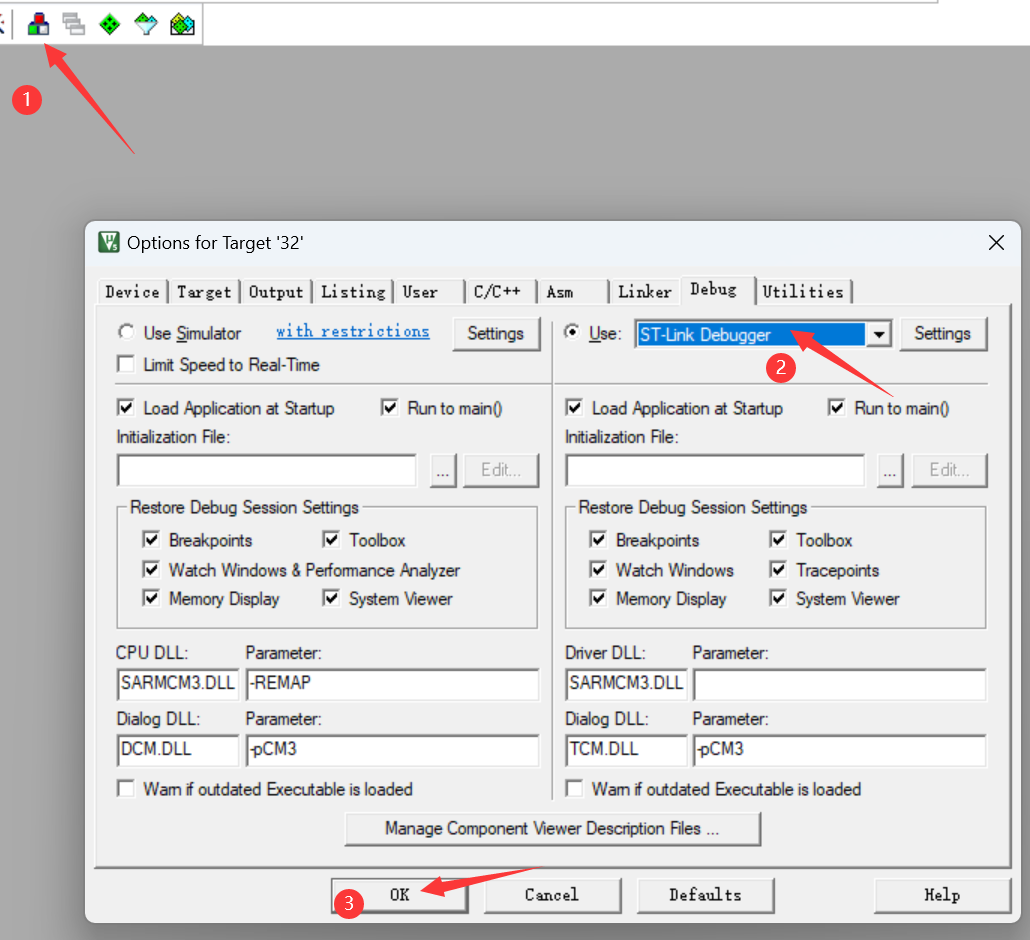This screenshot has height=940, width=1030.
Task: Toggle ST-Link Breakpoints checkbox
Action: (598, 540)
